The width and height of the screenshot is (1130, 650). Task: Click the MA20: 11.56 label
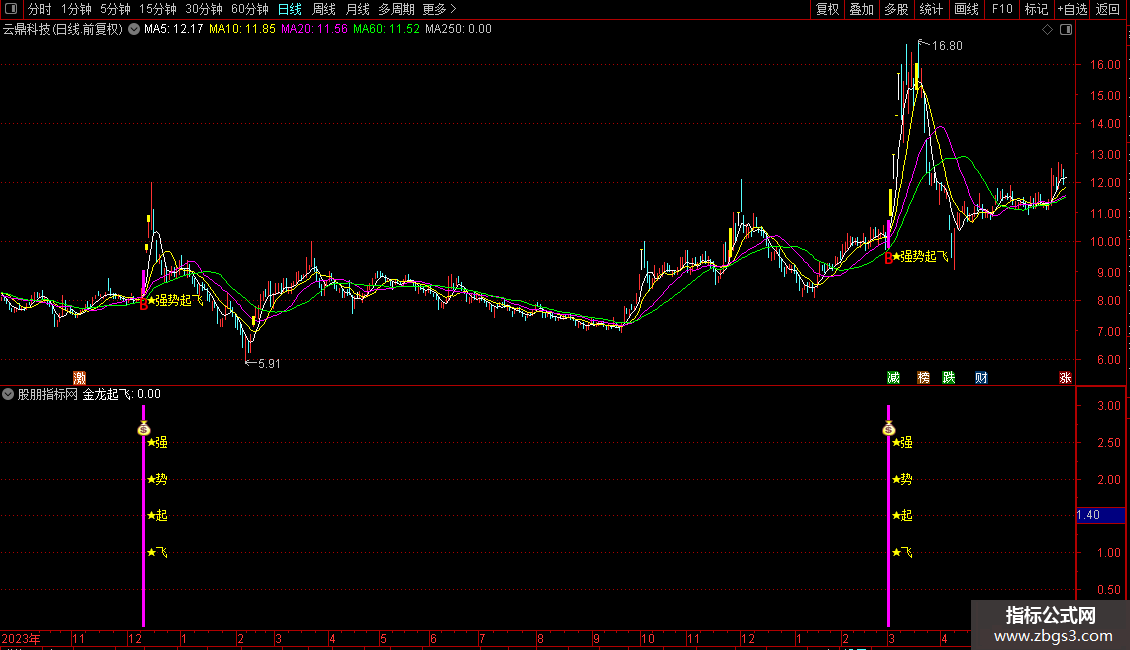(314, 30)
